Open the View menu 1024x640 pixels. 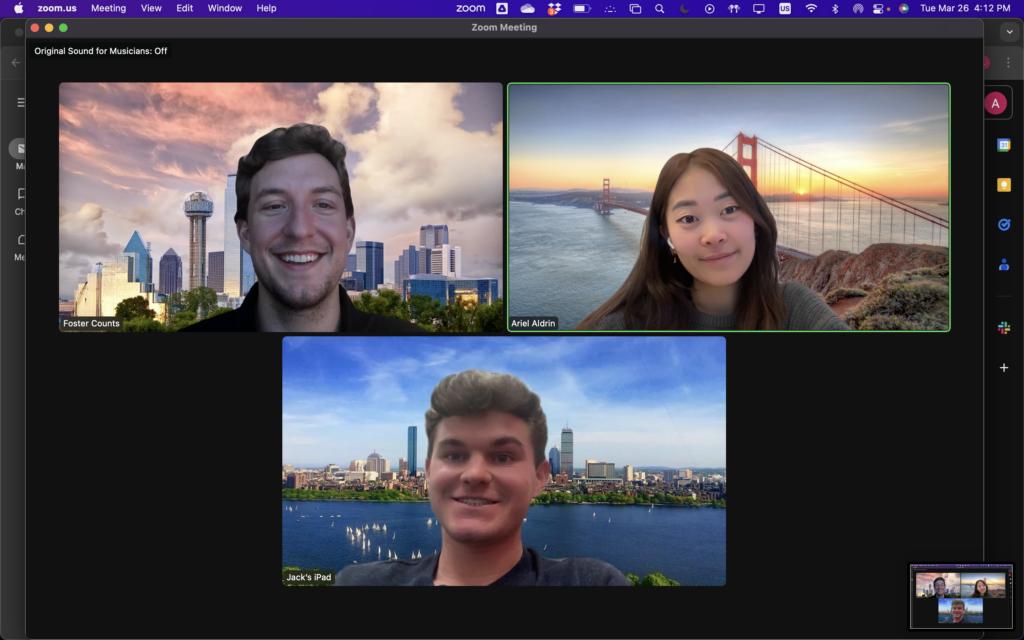pyautogui.click(x=151, y=8)
